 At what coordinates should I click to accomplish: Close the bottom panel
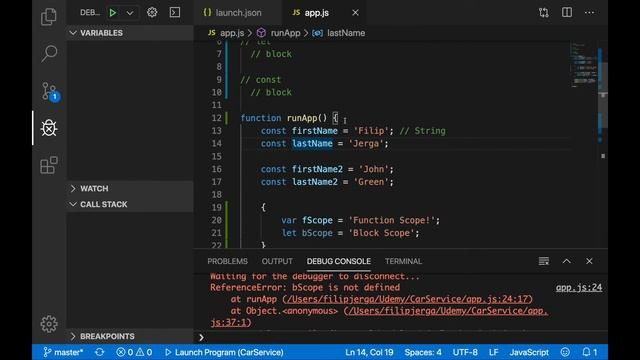pos(589,261)
